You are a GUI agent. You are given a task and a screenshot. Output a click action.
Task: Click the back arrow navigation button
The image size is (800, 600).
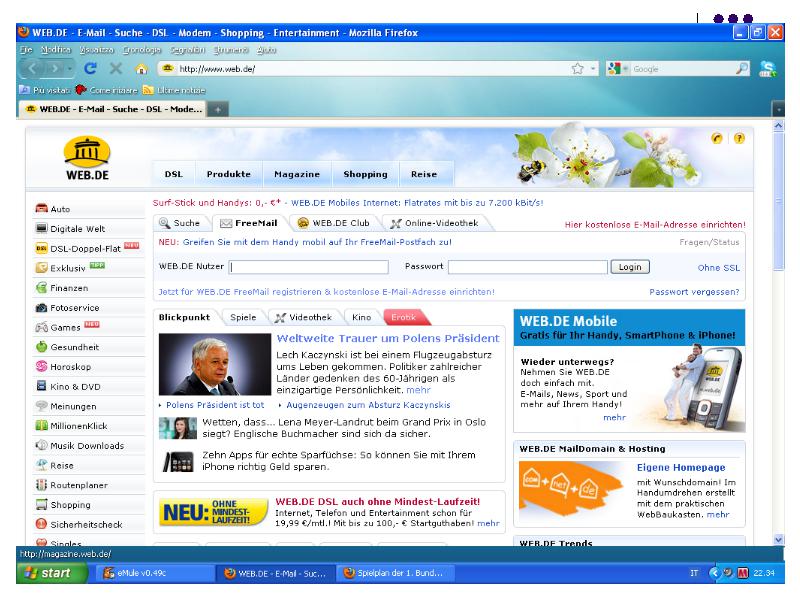32,68
